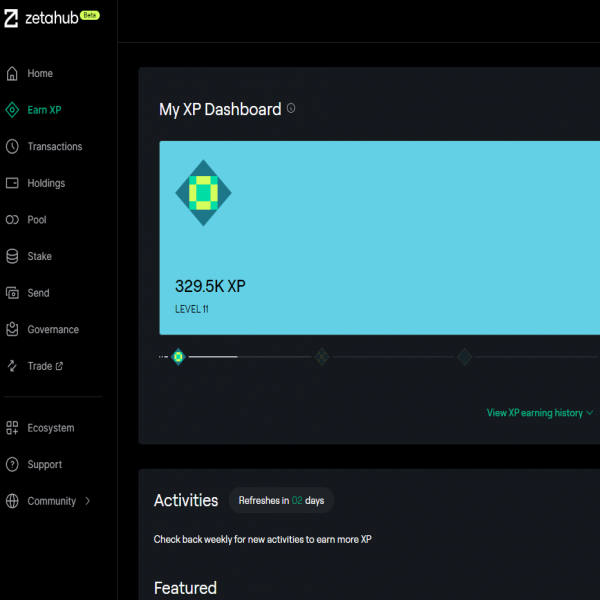Click the ZetaHub logo icon

[x=12, y=19]
